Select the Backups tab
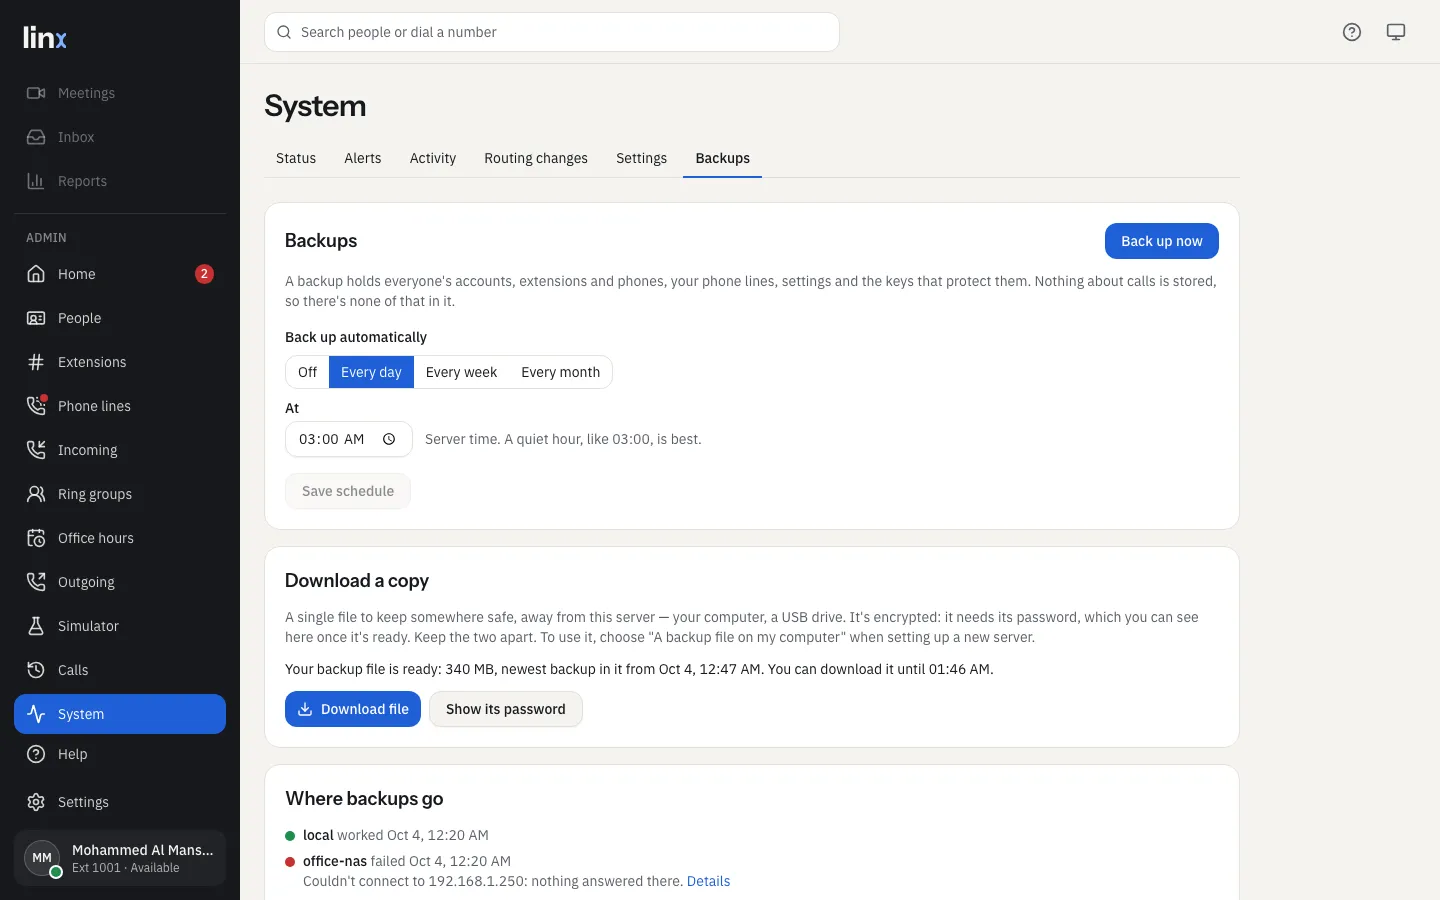Screen dimensions: 1440x900 [723, 158]
